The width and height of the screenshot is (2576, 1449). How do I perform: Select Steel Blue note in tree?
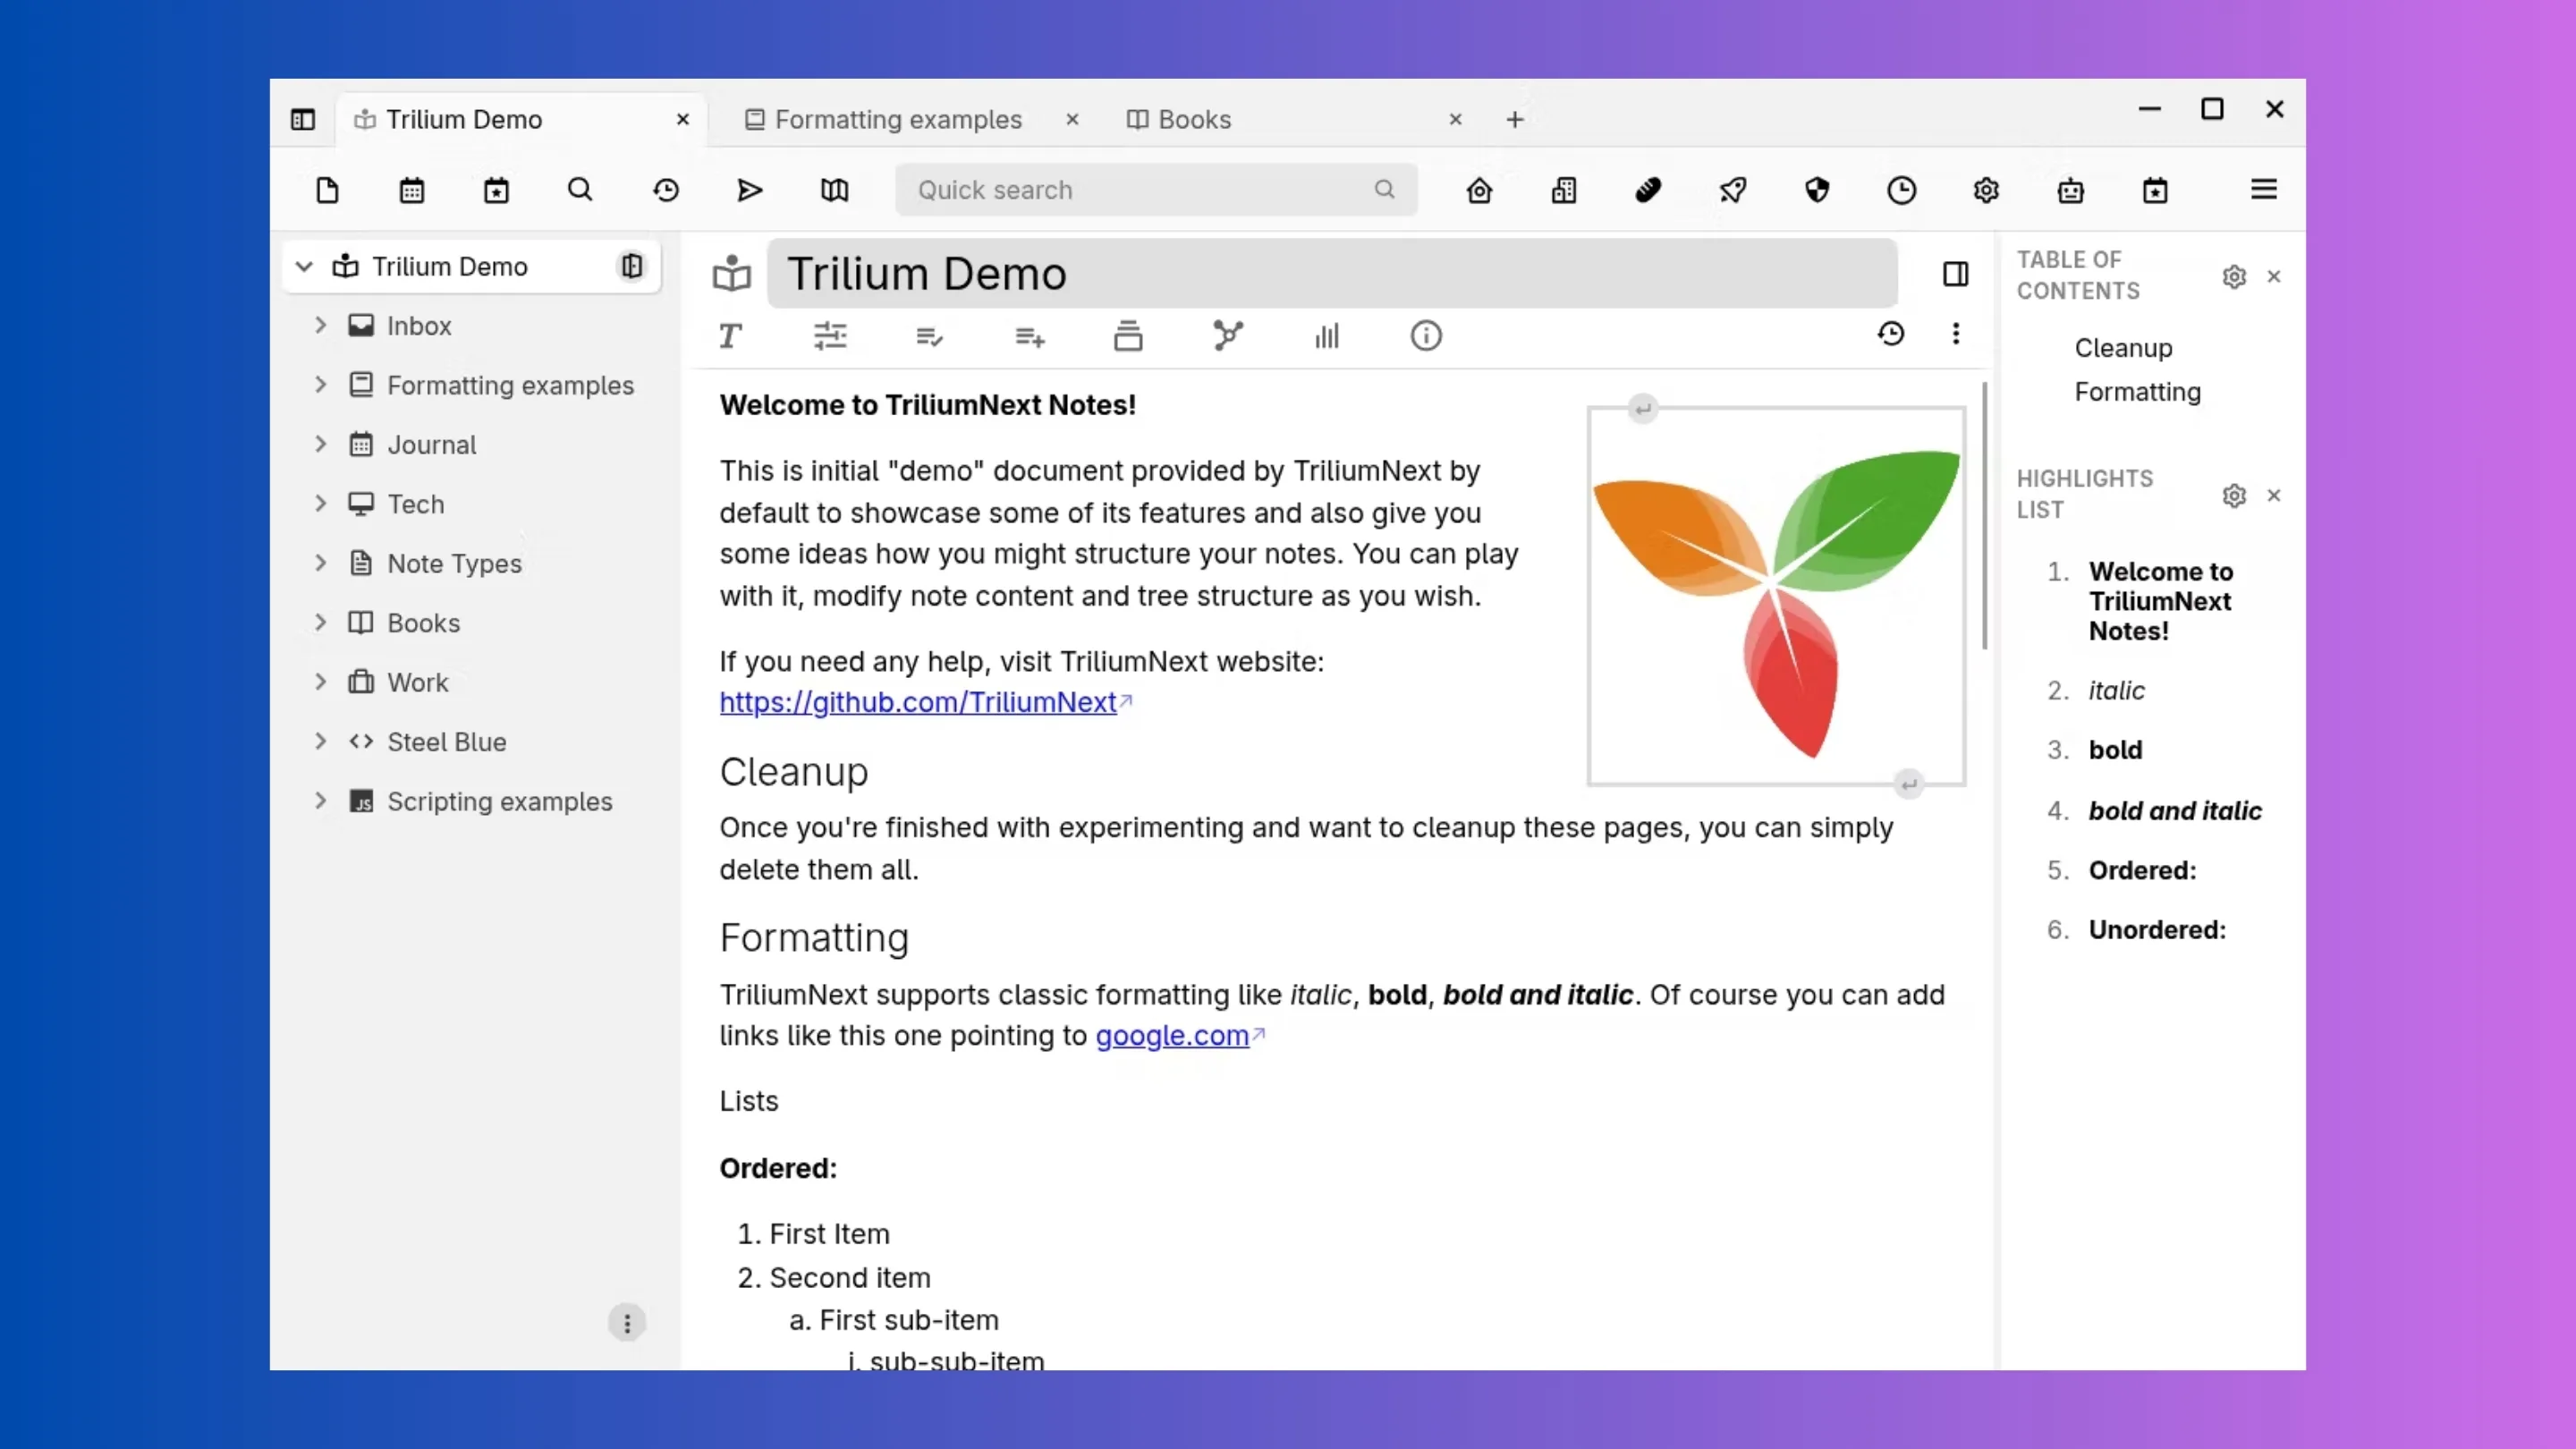click(446, 742)
